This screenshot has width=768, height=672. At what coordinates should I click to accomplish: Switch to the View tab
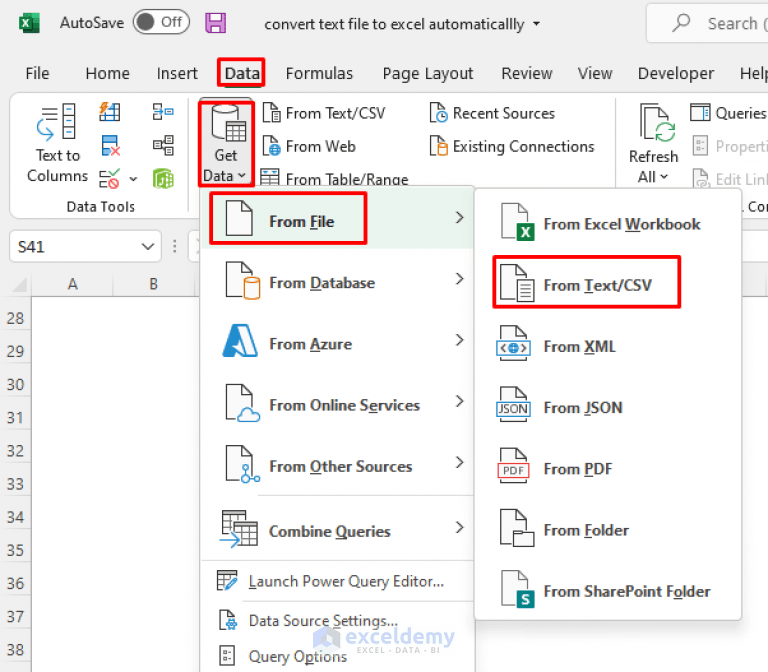pos(595,73)
